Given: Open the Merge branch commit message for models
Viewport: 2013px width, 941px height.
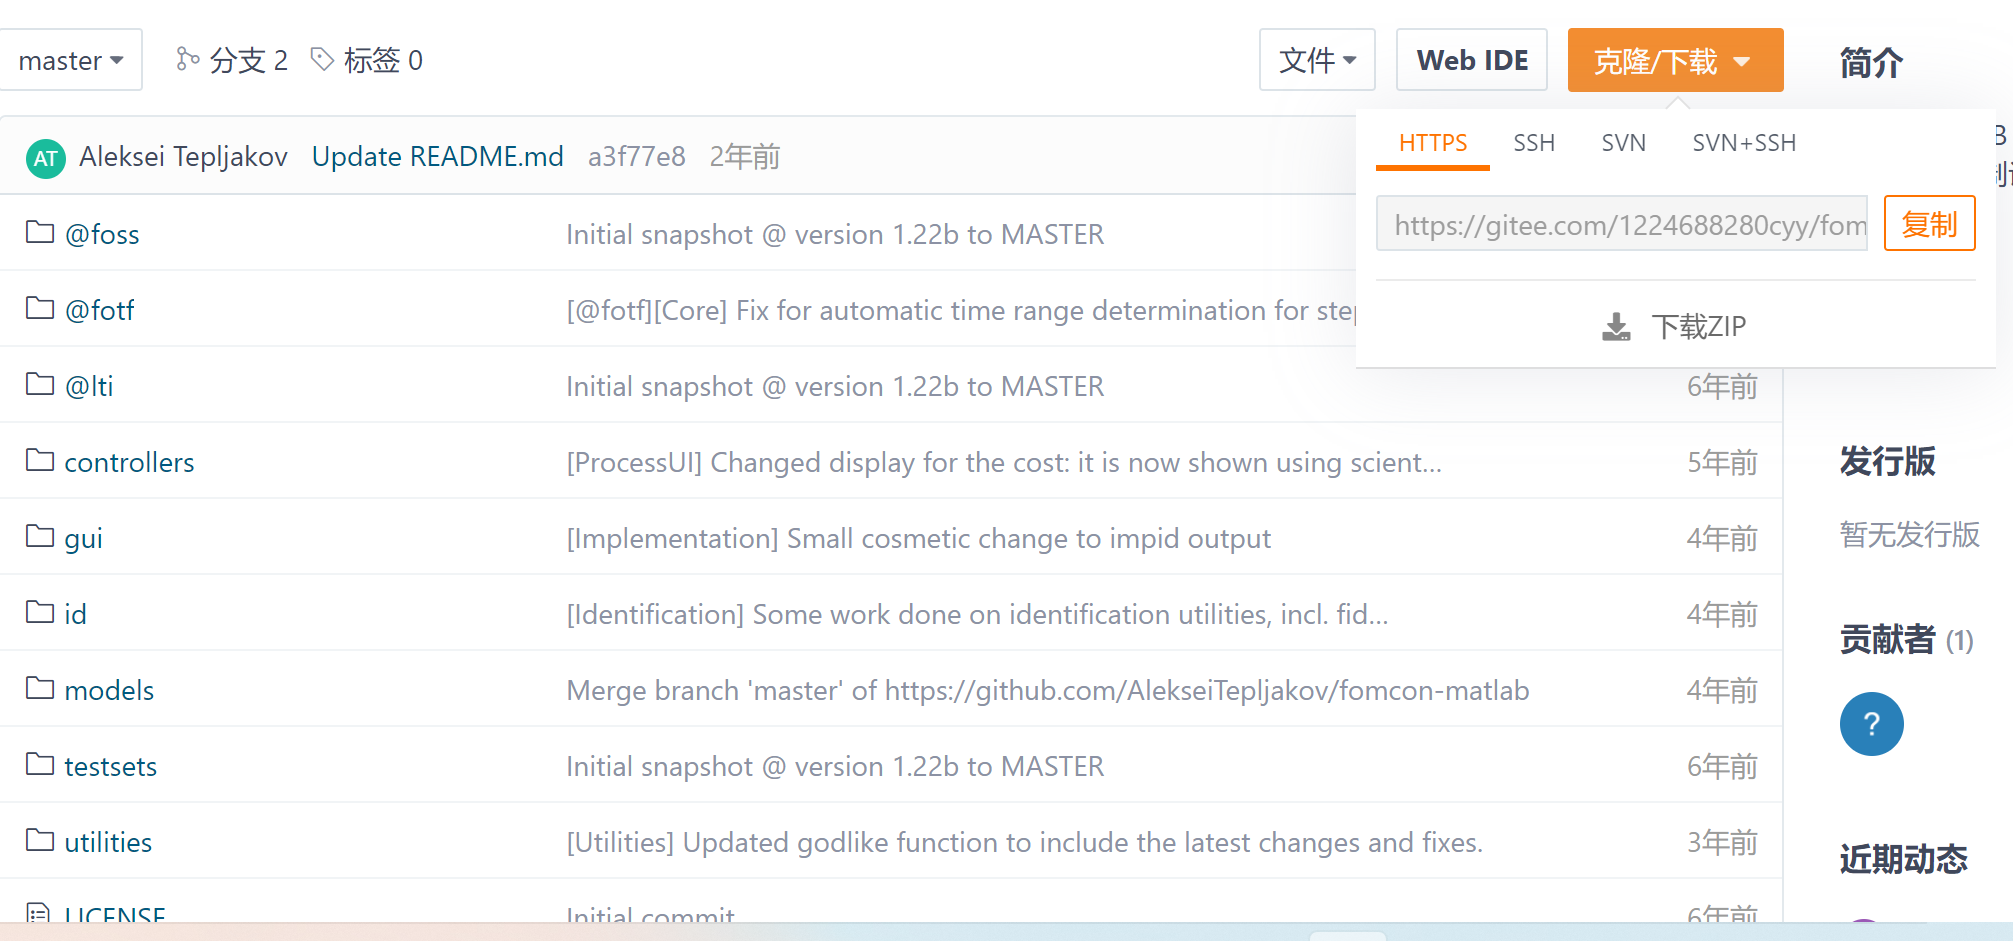Looking at the screenshot, I should (1047, 690).
